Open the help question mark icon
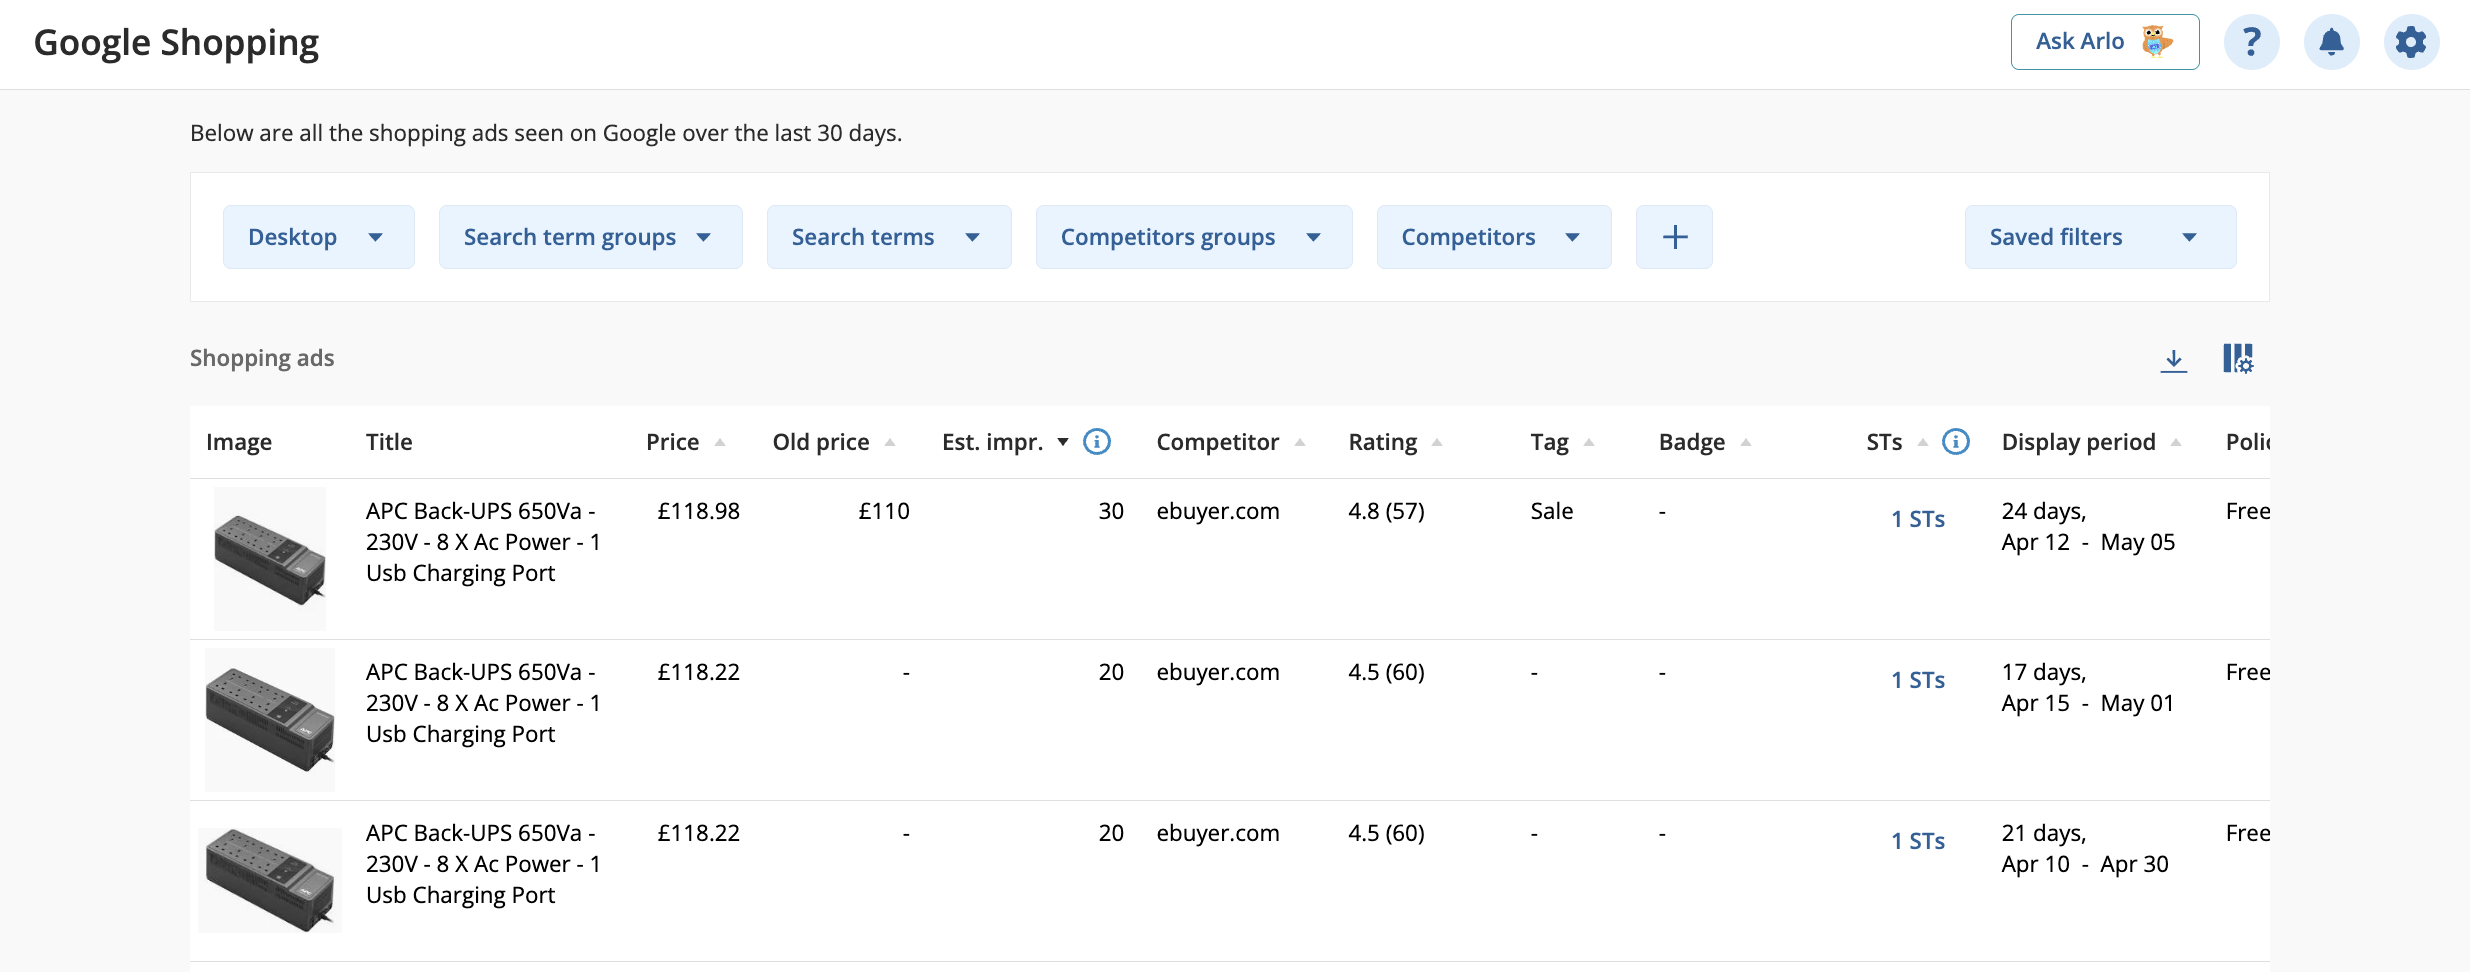2470x972 pixels. pos(2251,42)
